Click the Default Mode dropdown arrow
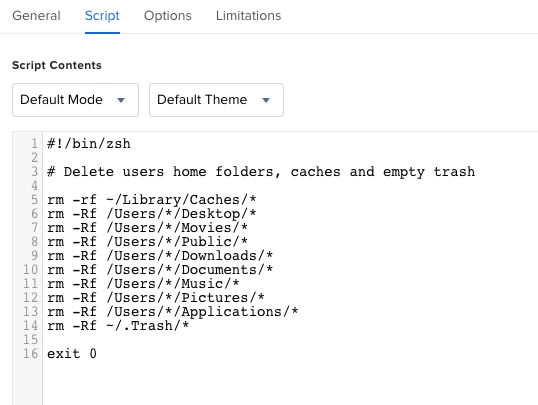538x405 pixels. (121, 100)
